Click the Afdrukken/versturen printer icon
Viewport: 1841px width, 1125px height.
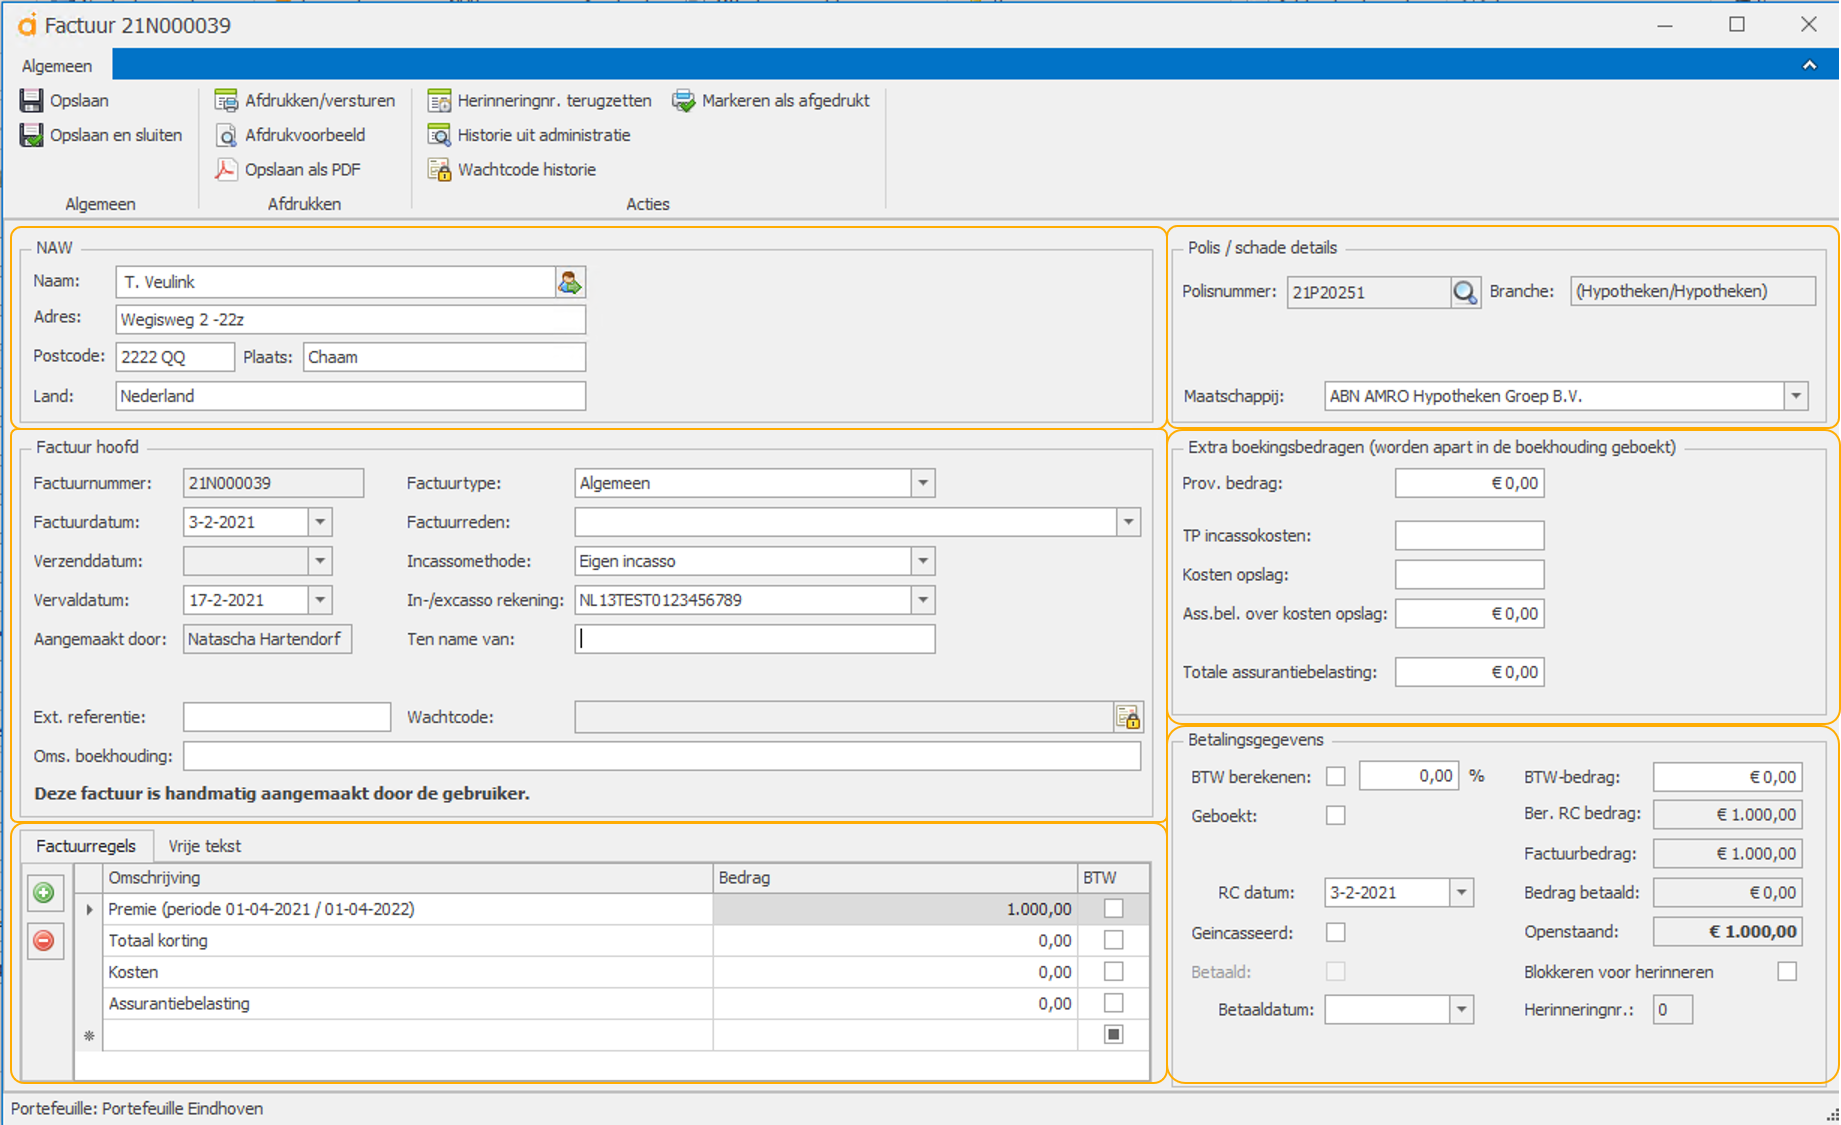click(x=226, y=100)
